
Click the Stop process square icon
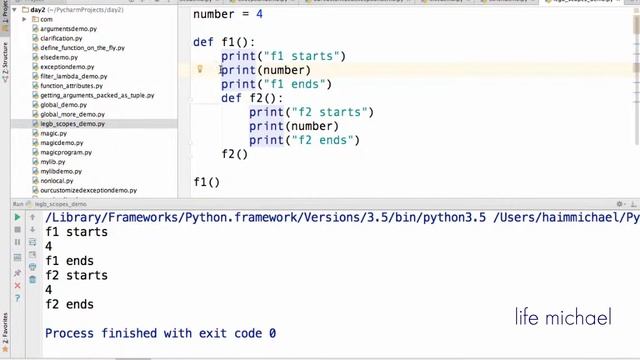(x=17, y=230)
